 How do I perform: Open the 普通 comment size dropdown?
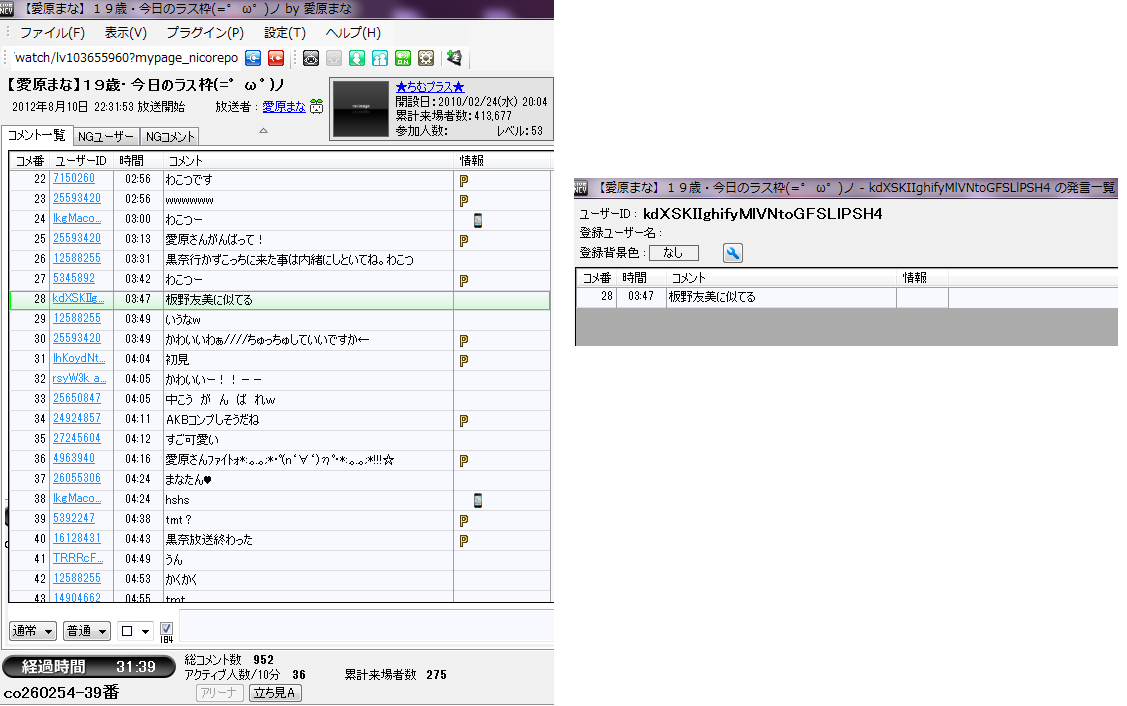coord(86,631)
